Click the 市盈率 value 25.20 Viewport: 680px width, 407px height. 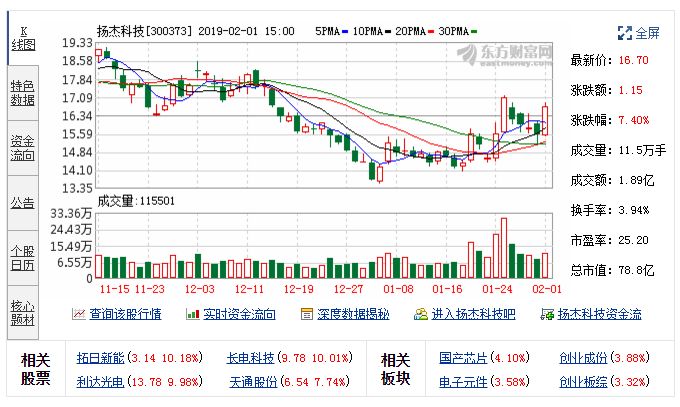(634, 240)
